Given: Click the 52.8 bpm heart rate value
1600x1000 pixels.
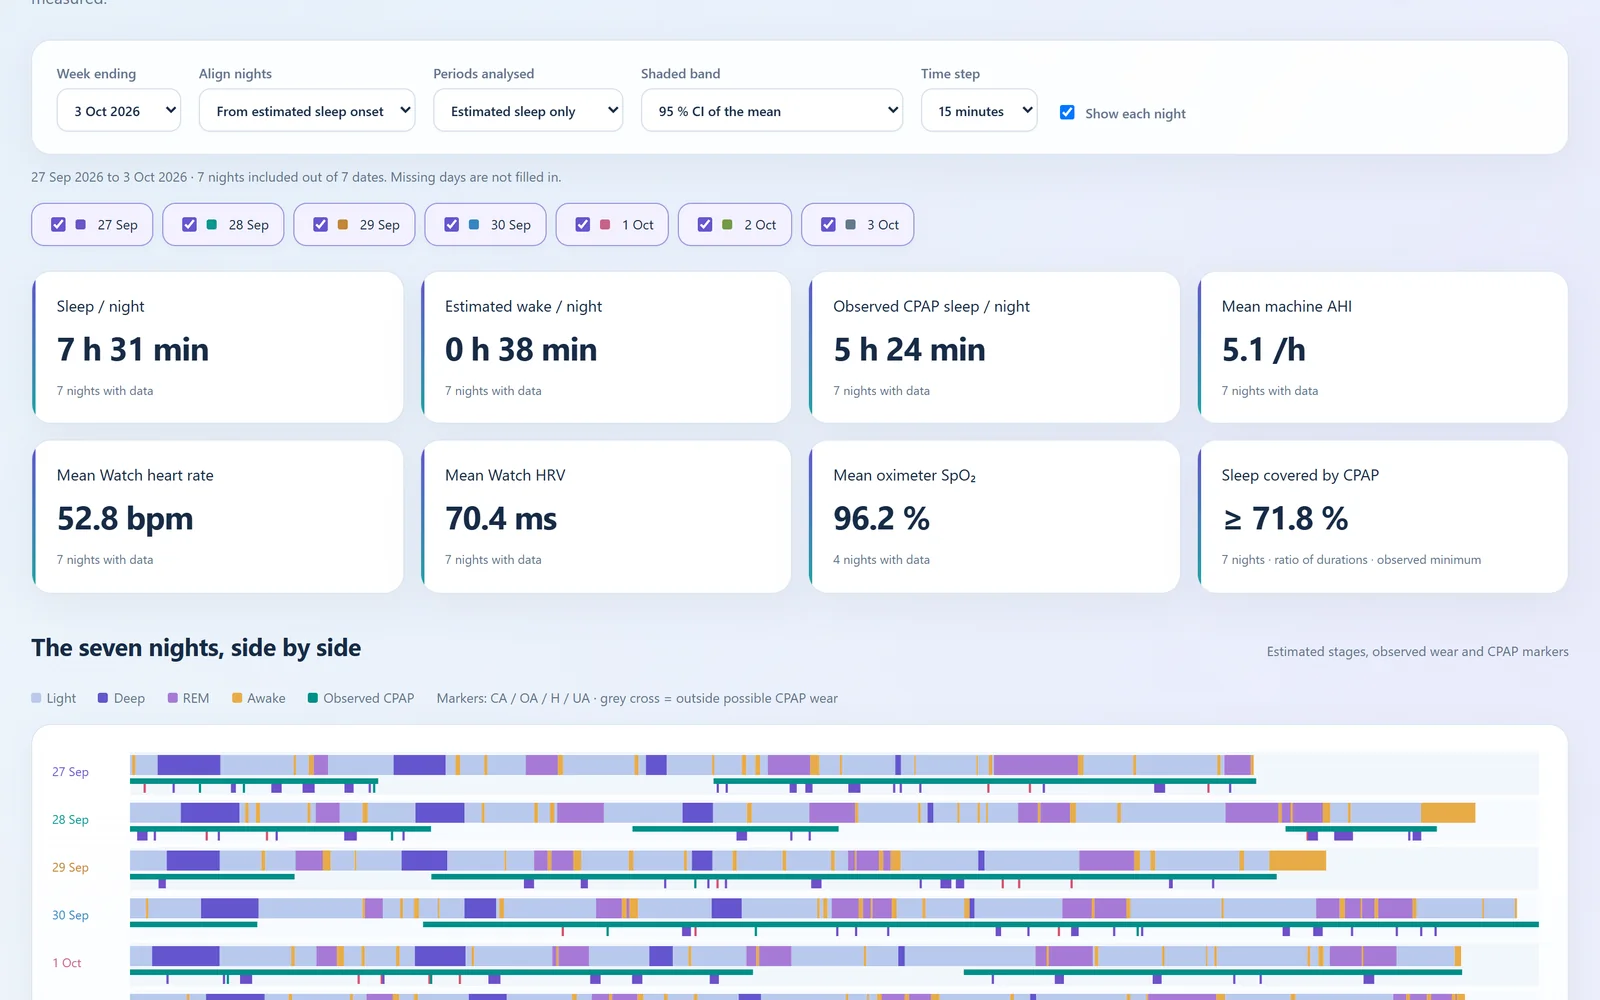Looking at the screenshot, I should [x=125, y=518].
